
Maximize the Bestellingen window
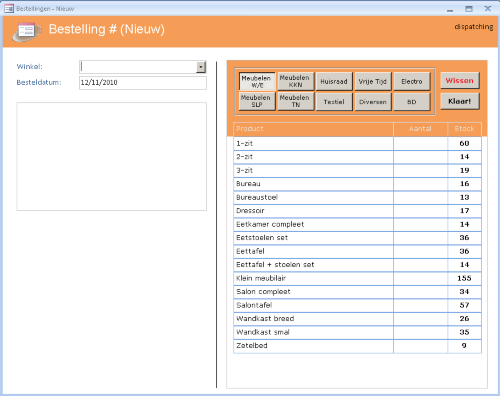point(469,9)
